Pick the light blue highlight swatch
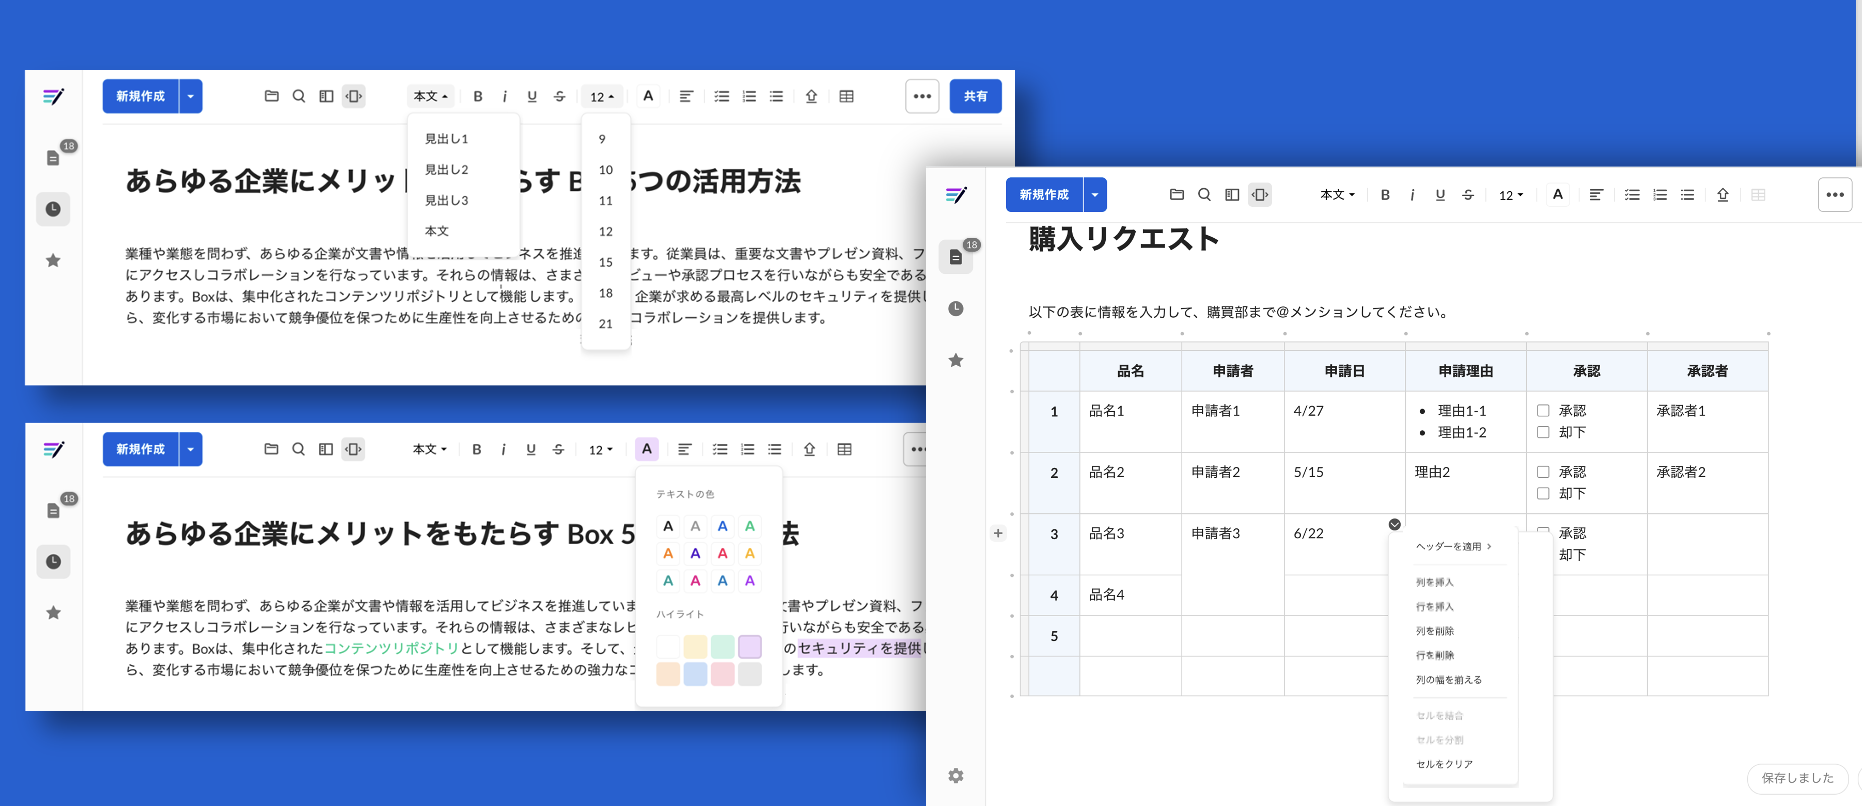The height and width of the screenshot is (806, 1862). pos(695,674)
